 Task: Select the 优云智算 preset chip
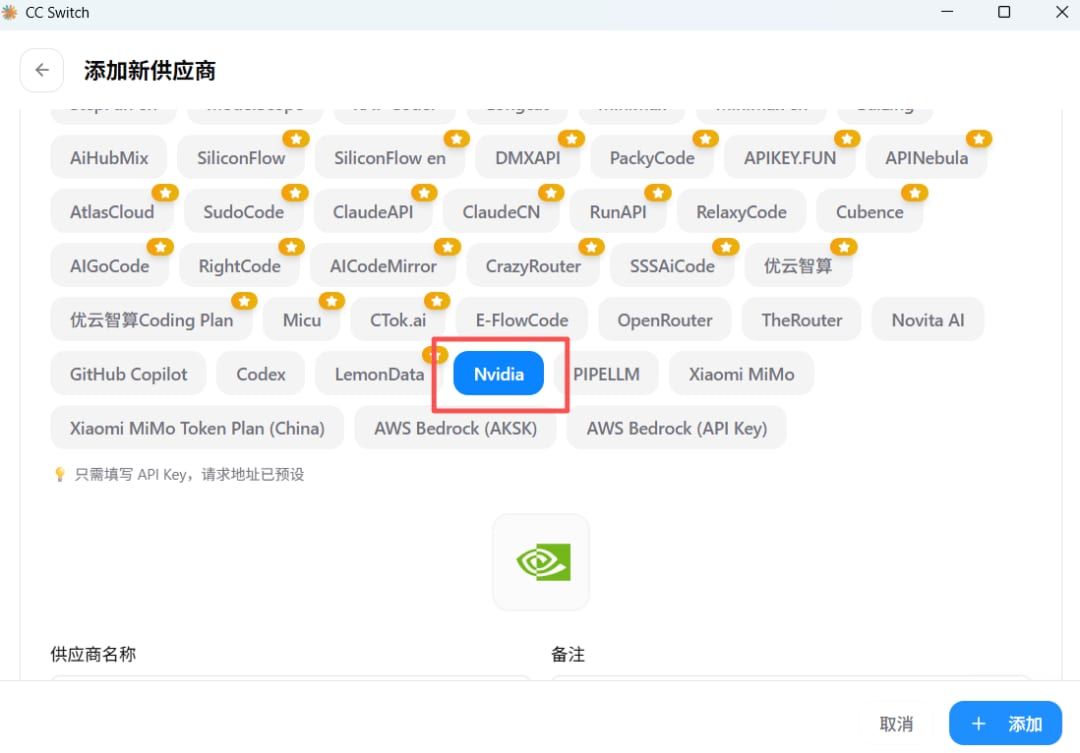pos(798,265)
